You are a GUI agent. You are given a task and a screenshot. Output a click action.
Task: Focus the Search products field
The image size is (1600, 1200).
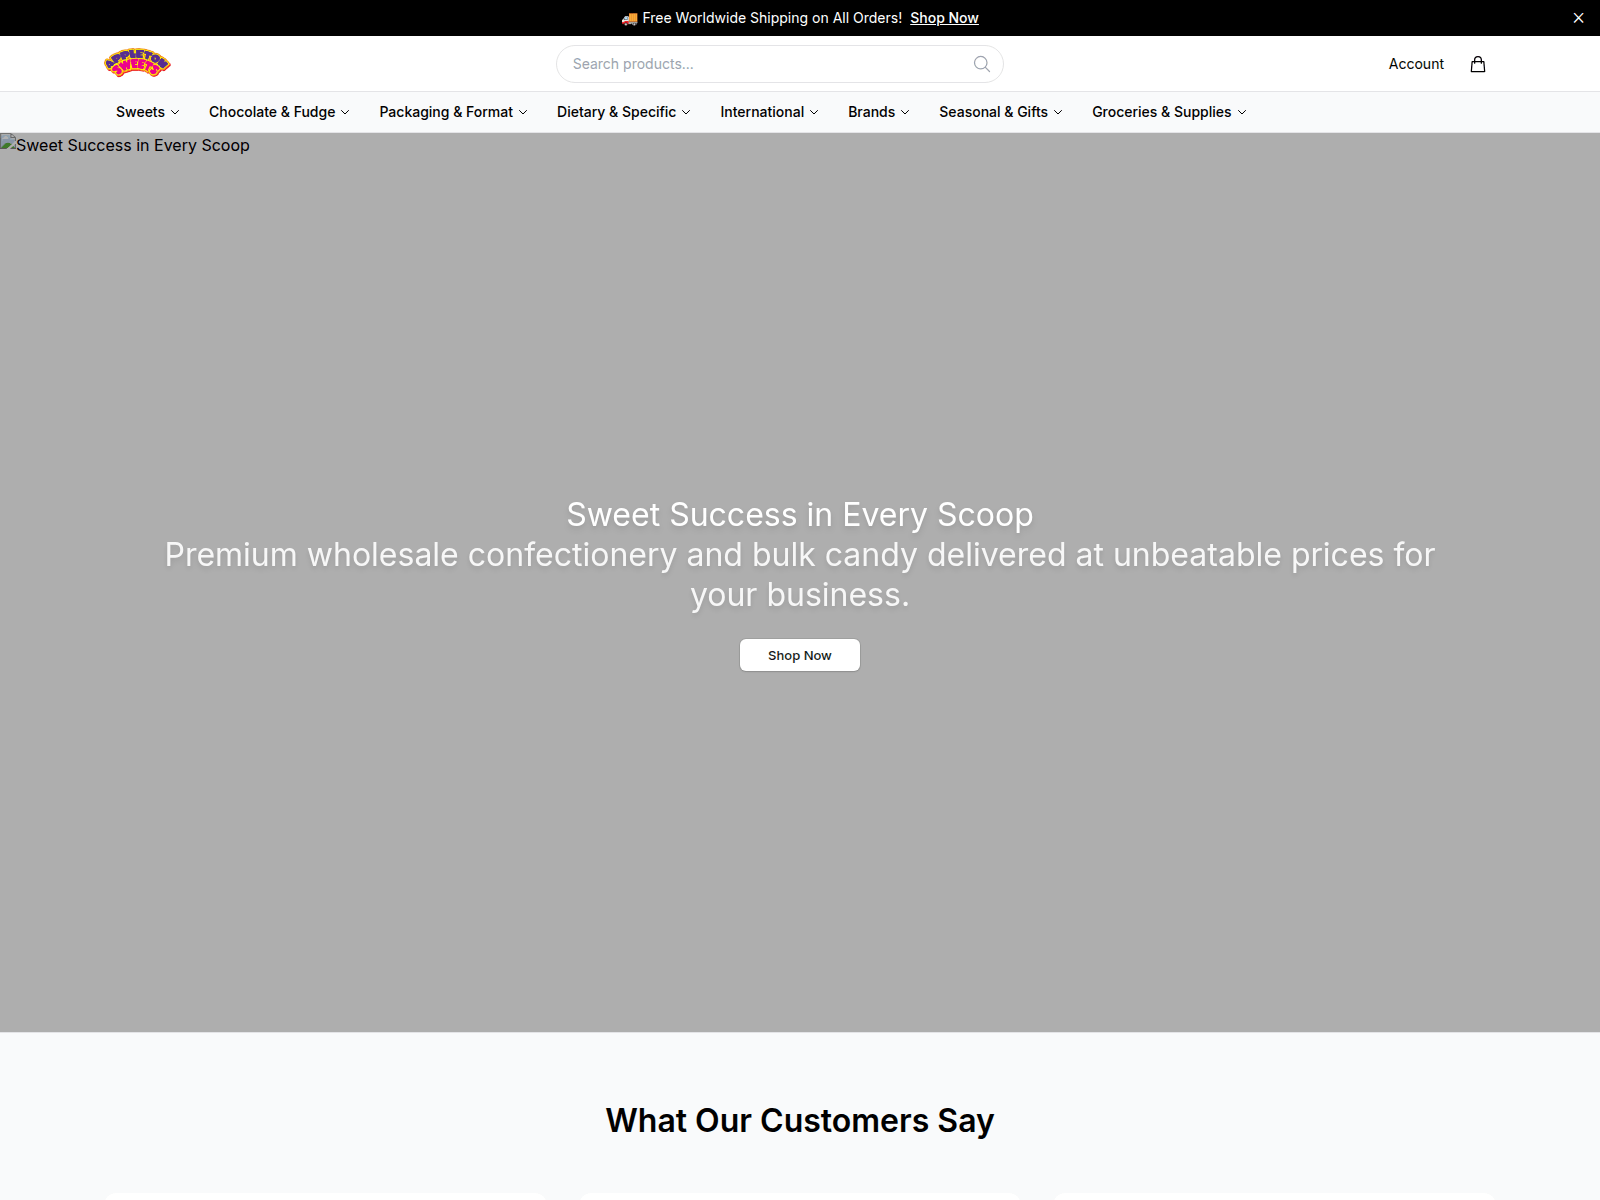point(780,64)
